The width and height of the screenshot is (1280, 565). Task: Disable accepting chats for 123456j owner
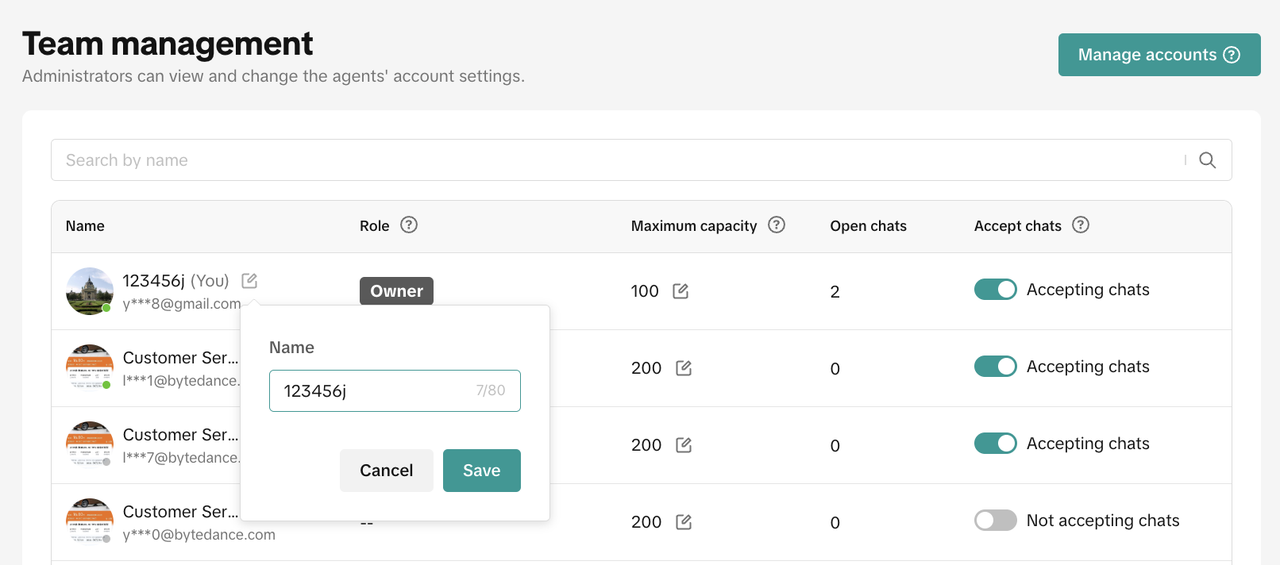point(995,289)
